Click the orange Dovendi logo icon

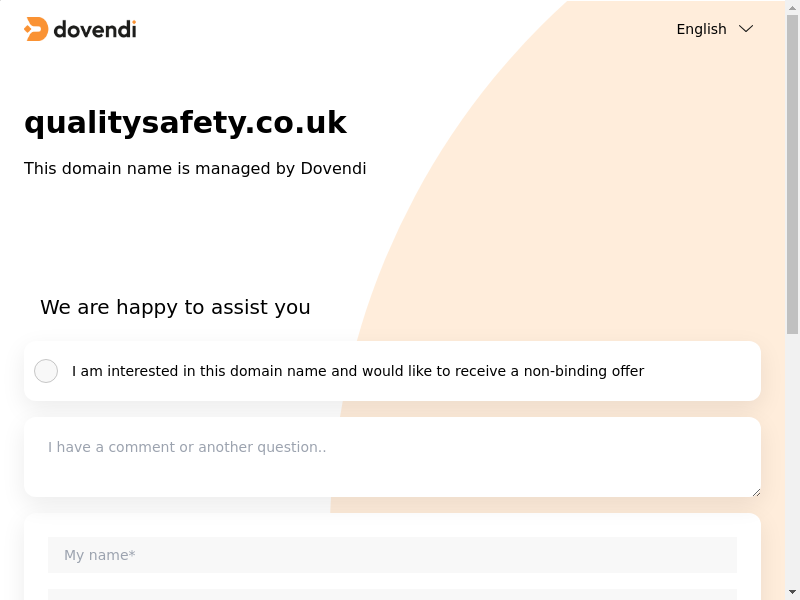pyautogui.click(x=36, y=29)
